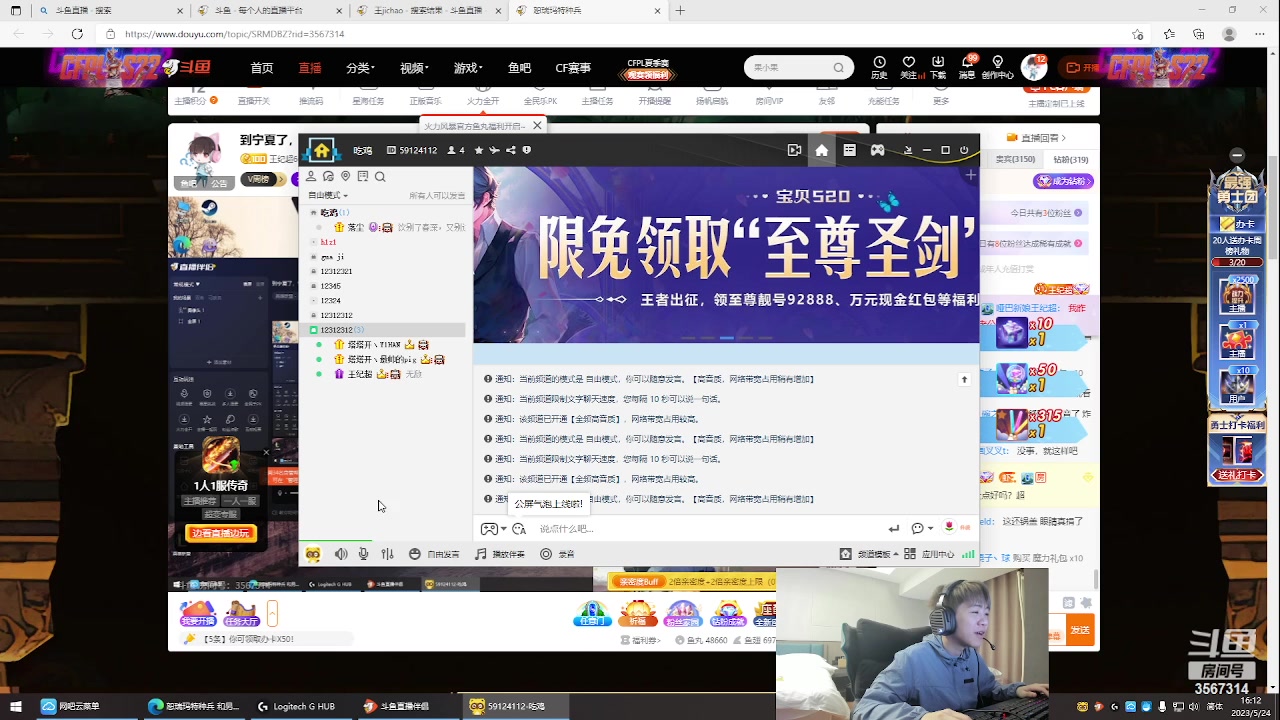
Task: Open the YY video camera icon
Action: 794,150
